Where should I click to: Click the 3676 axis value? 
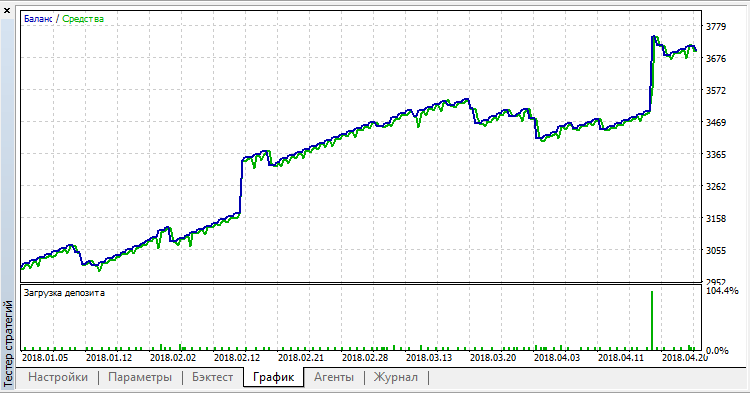pos(716,59)
